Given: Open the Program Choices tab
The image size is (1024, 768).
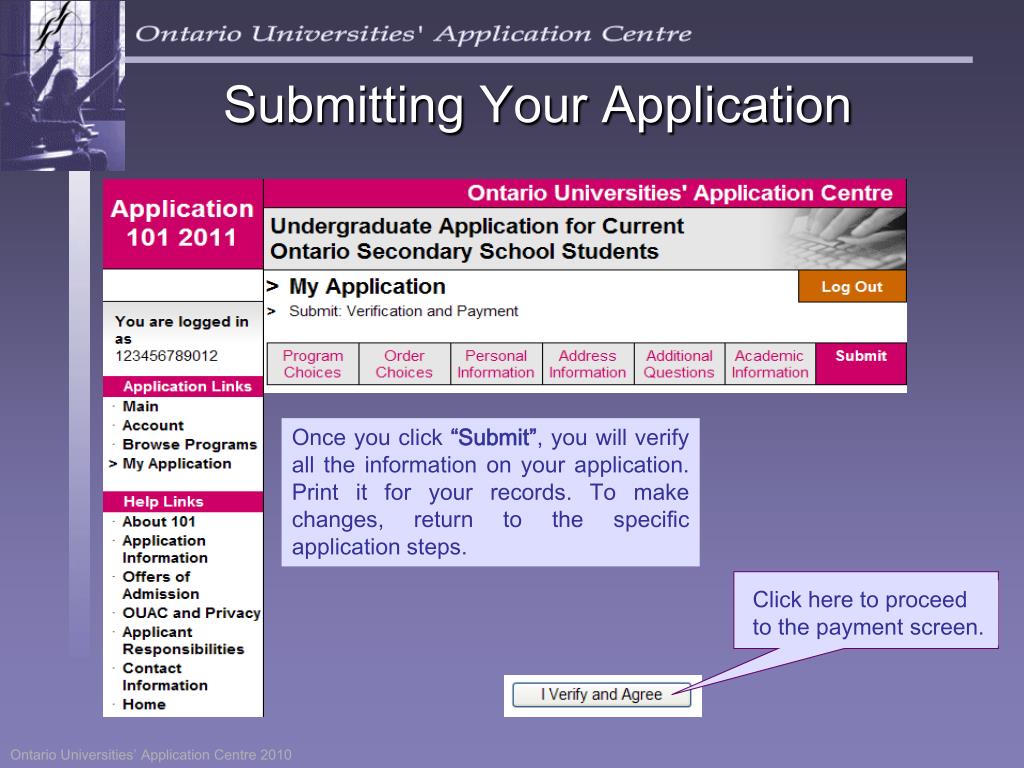Looking at the screenshot, I should (313, 364).
